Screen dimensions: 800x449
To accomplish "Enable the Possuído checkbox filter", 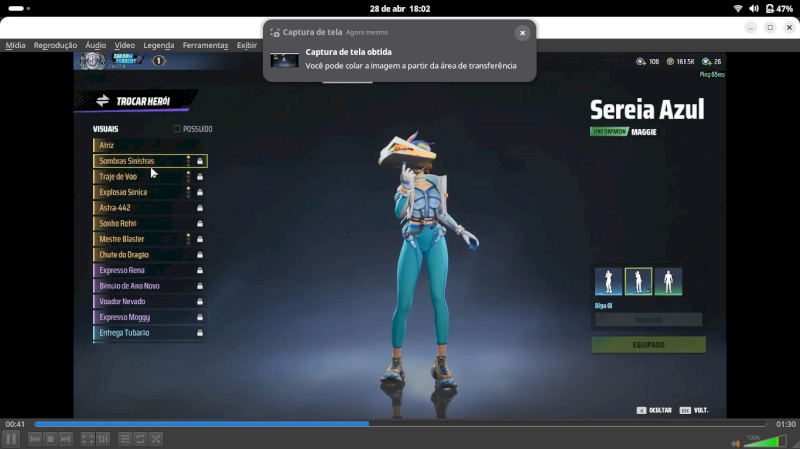I will (177, 129).
